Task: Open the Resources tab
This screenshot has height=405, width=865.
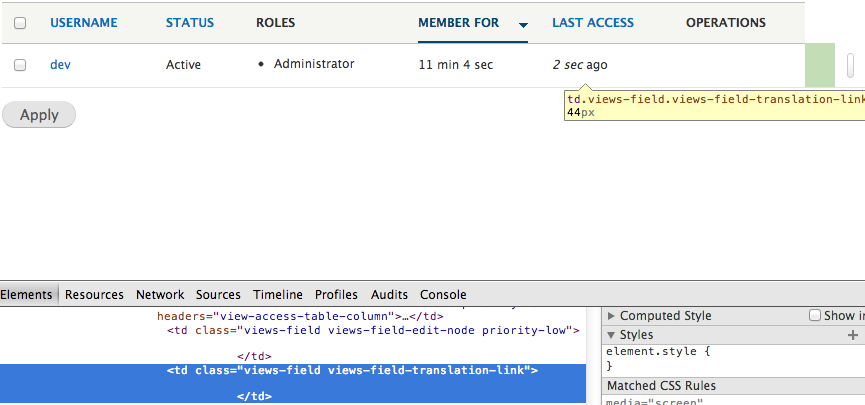Action: pyautogui.click(x=94, y=294)
